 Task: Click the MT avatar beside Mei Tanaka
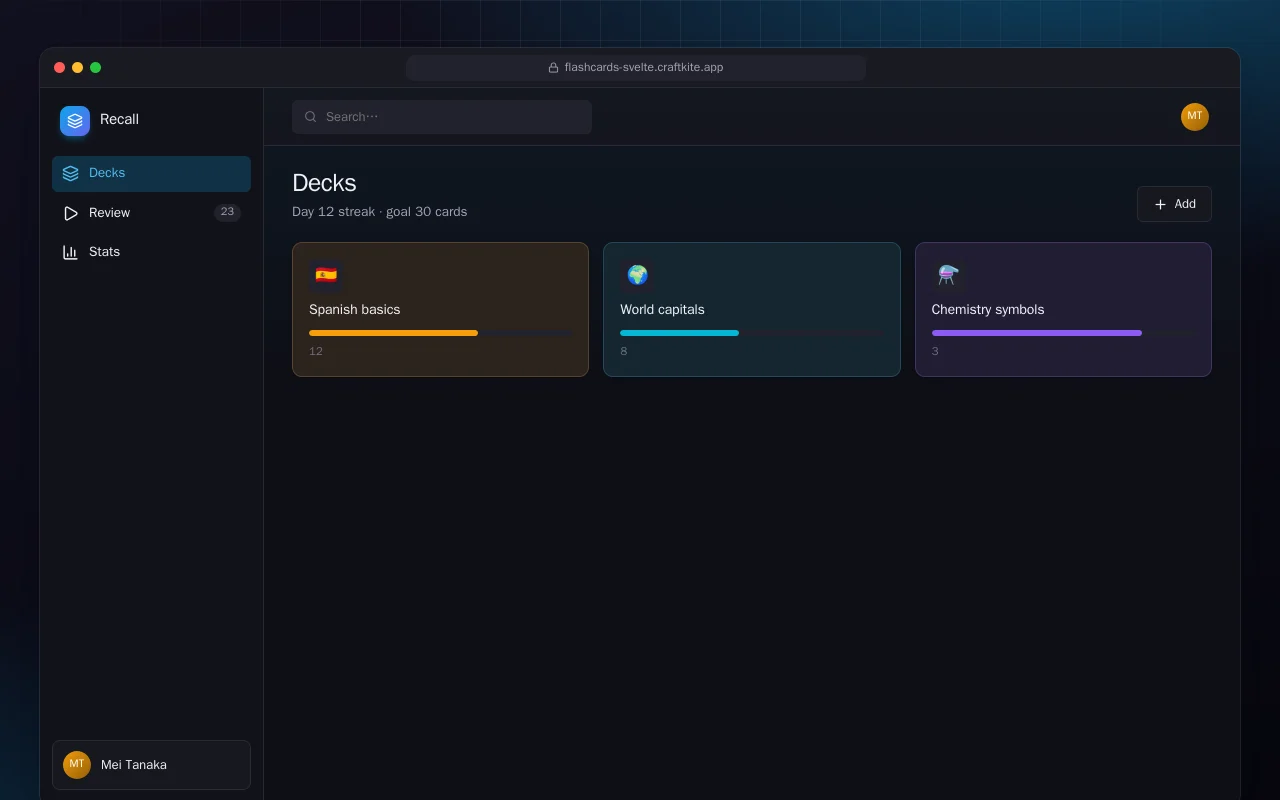point(77,765)
